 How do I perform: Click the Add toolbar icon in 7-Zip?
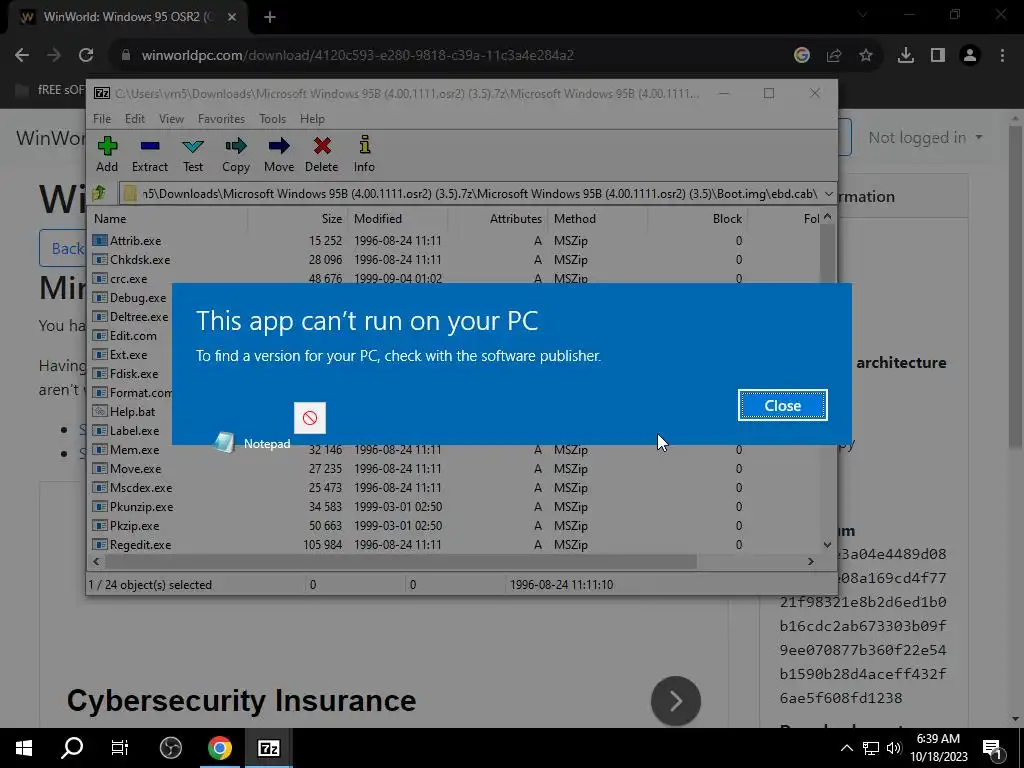pyautogui.click(x=107, y=155)
